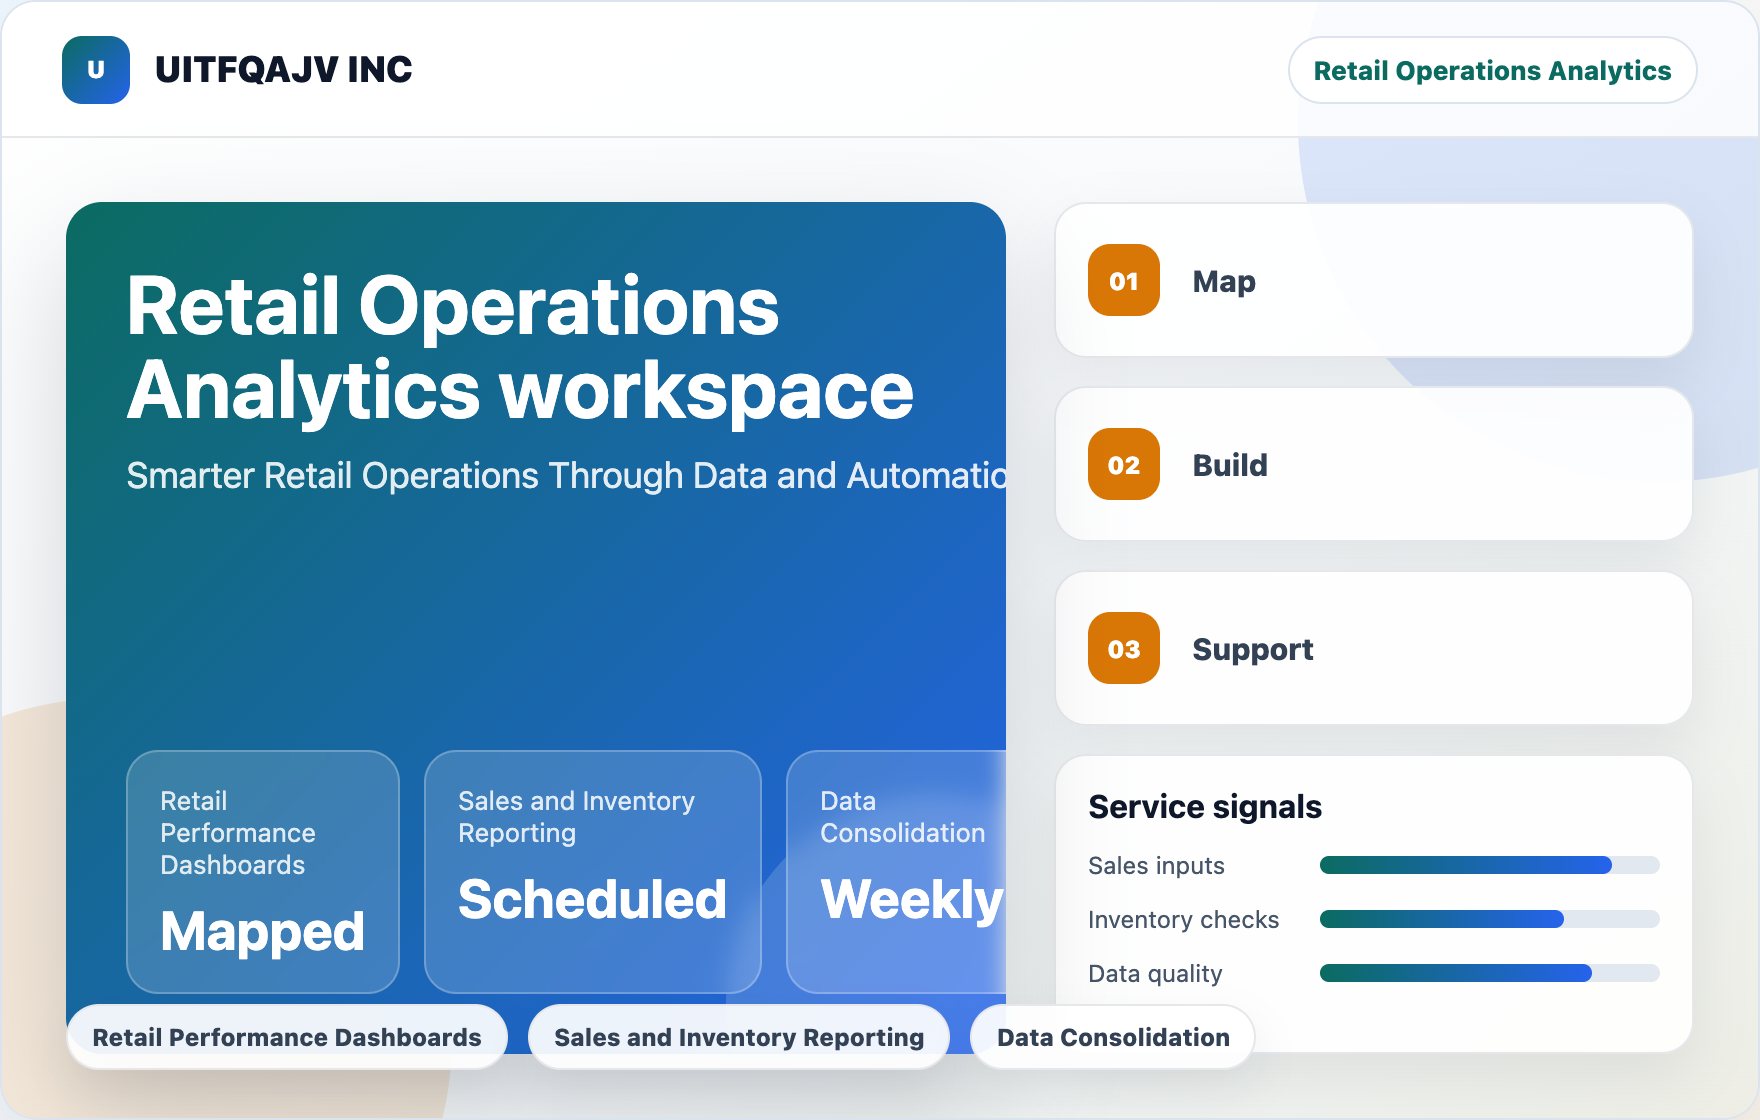Click the UITFQAJV logo icon with letter U
Image resolution: width=1760 pixels, height=1120 pixels.
click(x=96, y=70)
